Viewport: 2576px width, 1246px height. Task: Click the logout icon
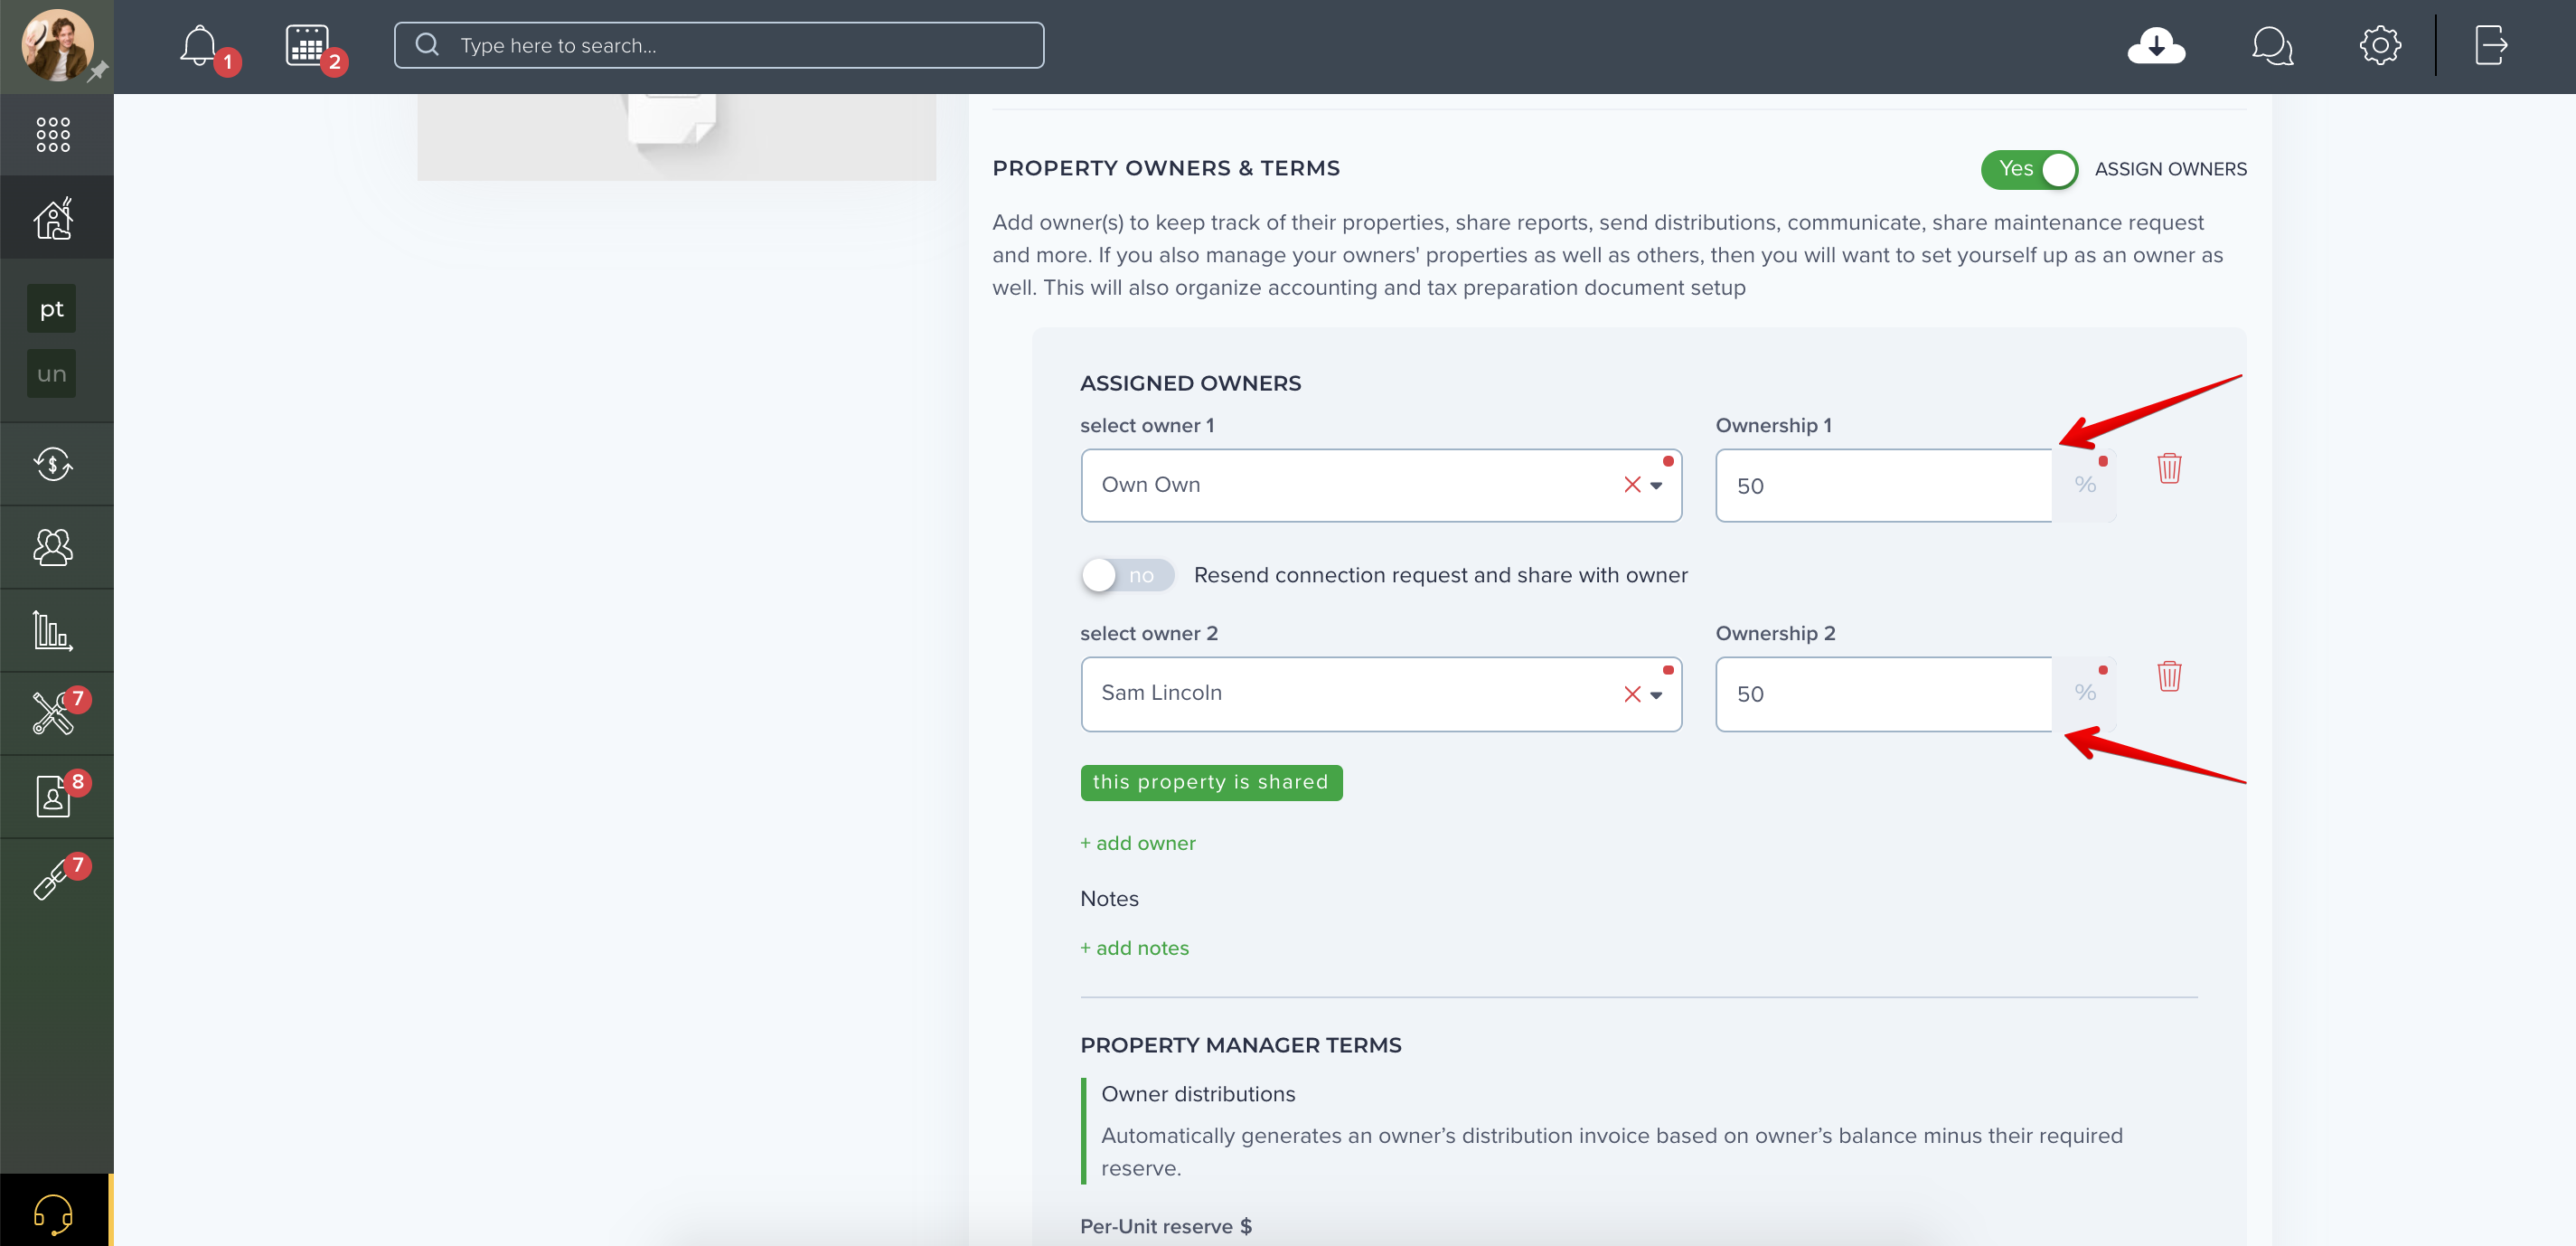[x=2491, y=45]
